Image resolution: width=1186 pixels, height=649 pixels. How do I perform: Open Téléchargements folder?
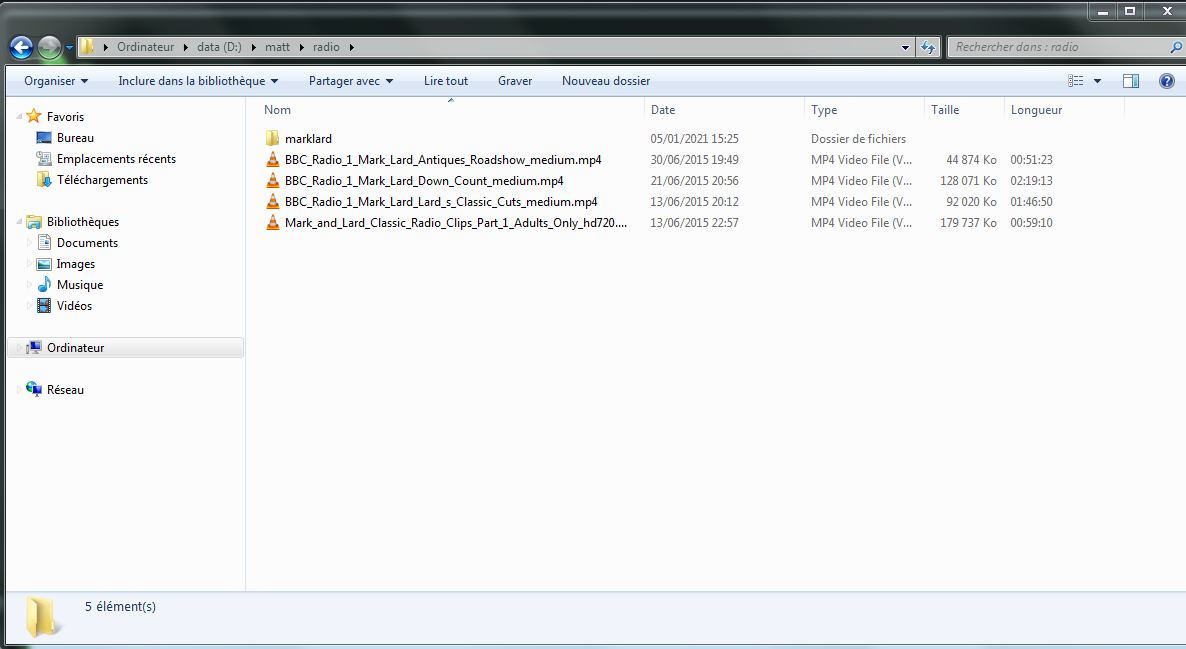point(102,180)
